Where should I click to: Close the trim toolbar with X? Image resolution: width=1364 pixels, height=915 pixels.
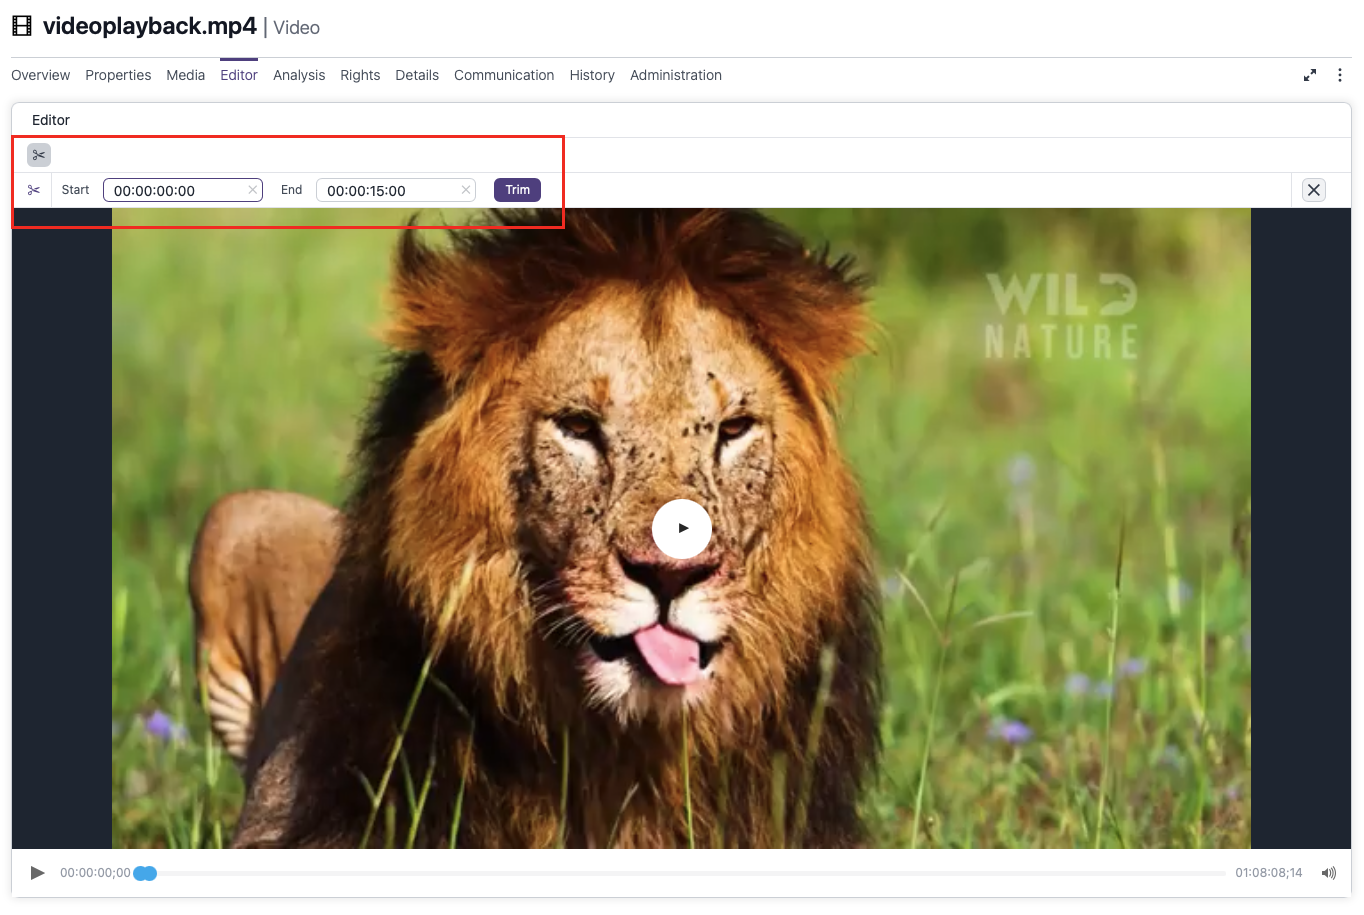(1314, 190)
